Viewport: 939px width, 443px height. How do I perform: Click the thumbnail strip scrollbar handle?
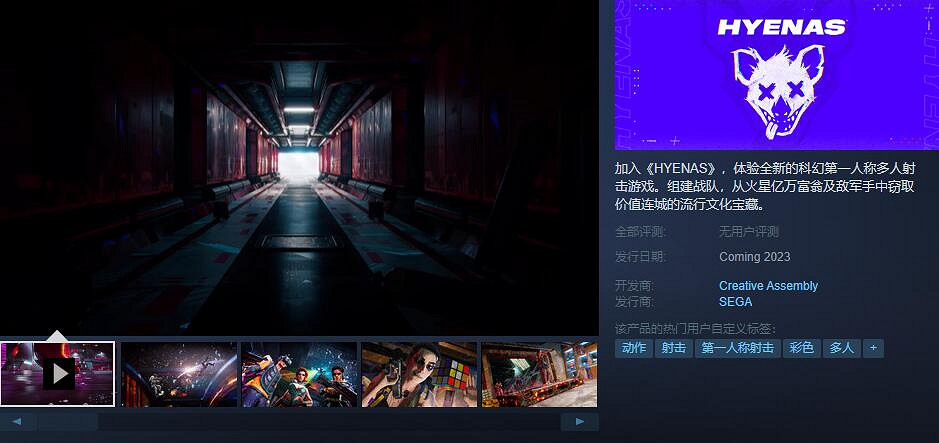(x=68, y=421)
